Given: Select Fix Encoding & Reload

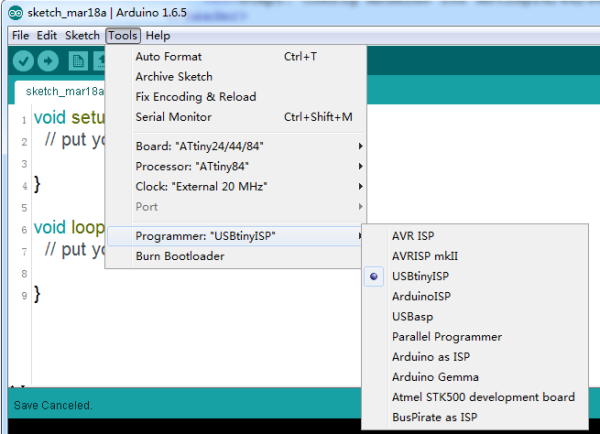Looking at the screenshot, I should [x=235, y=97].
